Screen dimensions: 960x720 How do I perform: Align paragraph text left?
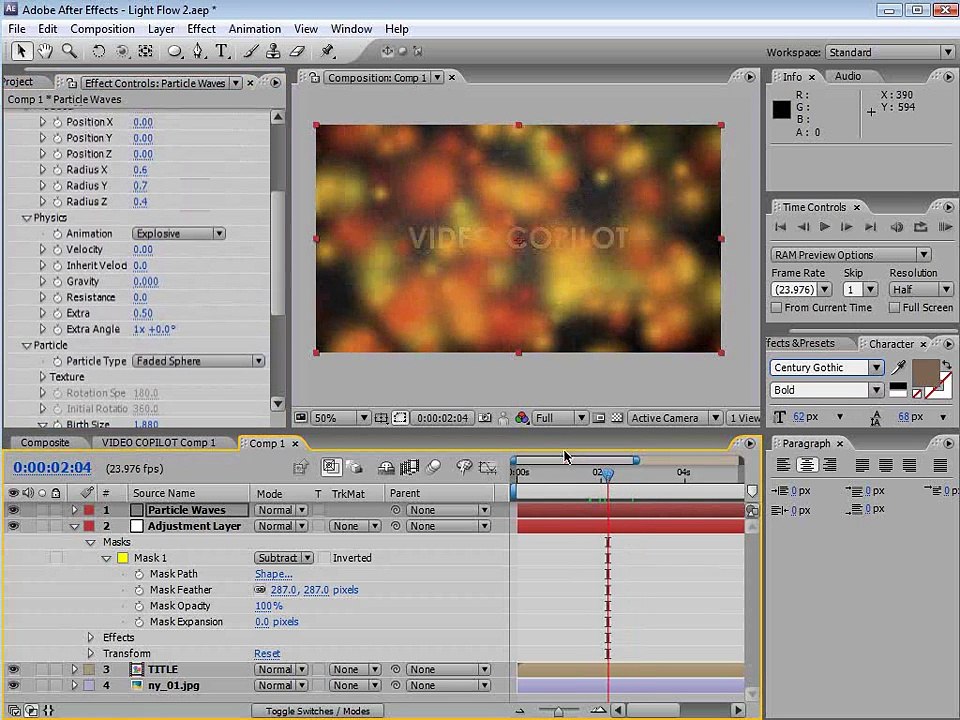coord(782,465)
